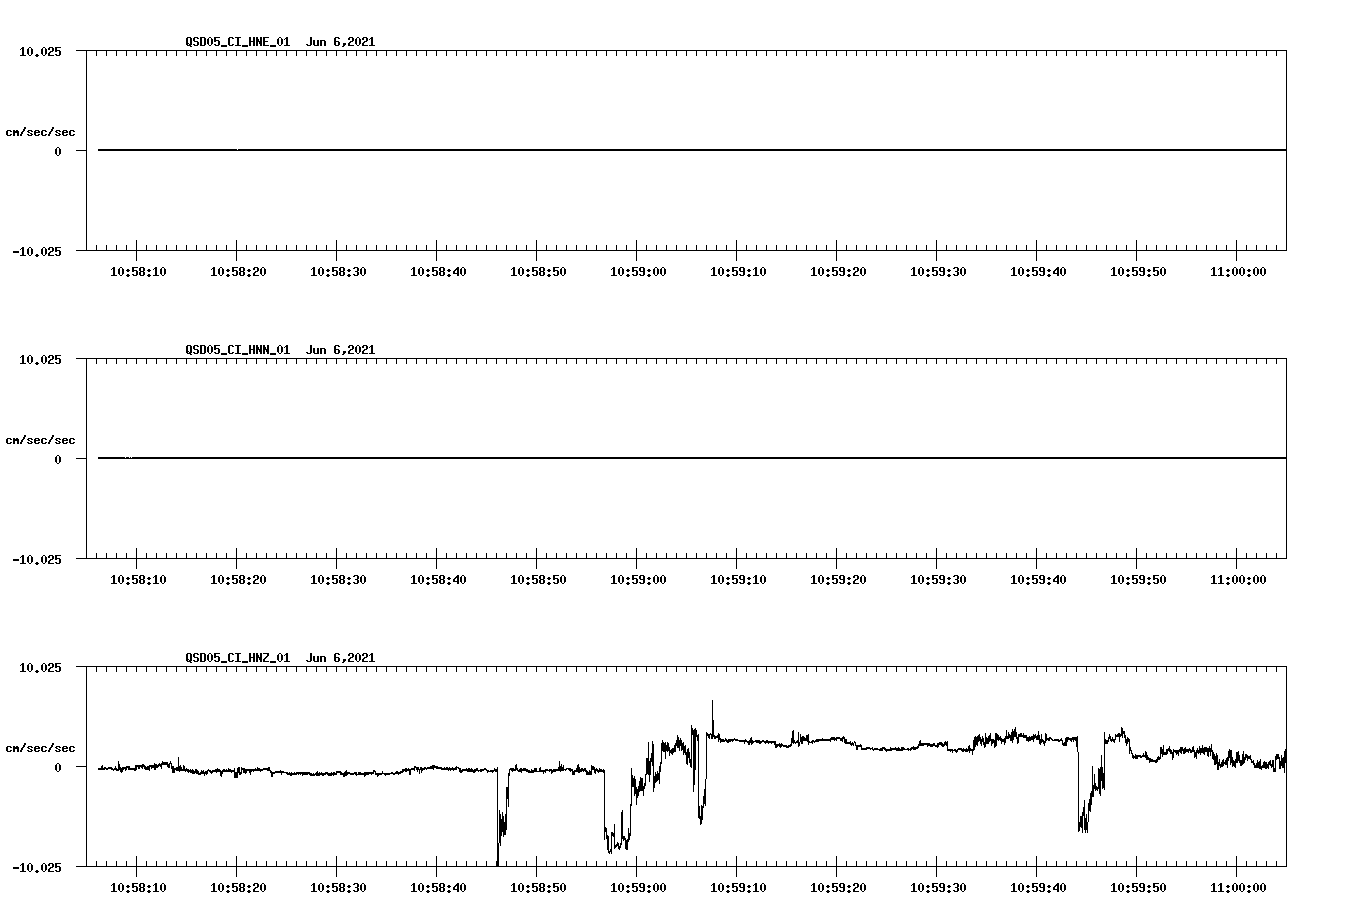Click the QSD05_CI_HNE_01 chart title
This screenshot has height=924, width=1358.
(x=280, y=42)
